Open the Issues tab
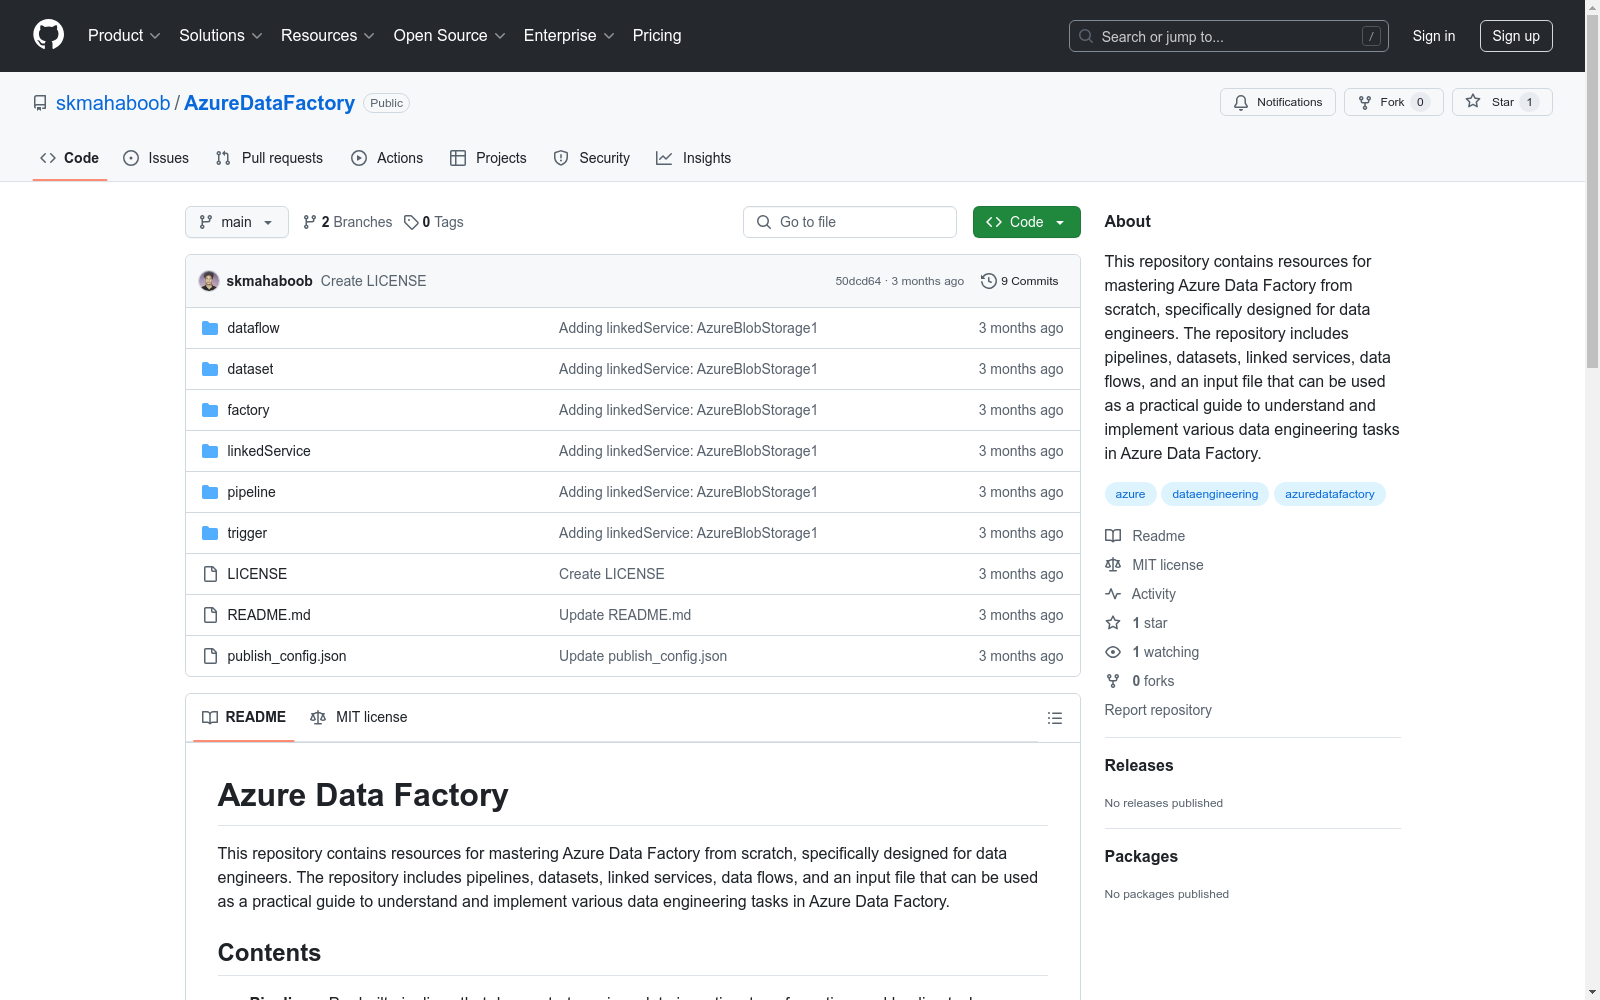The height and width of the screenshot is (1000, 1600). 156,158
